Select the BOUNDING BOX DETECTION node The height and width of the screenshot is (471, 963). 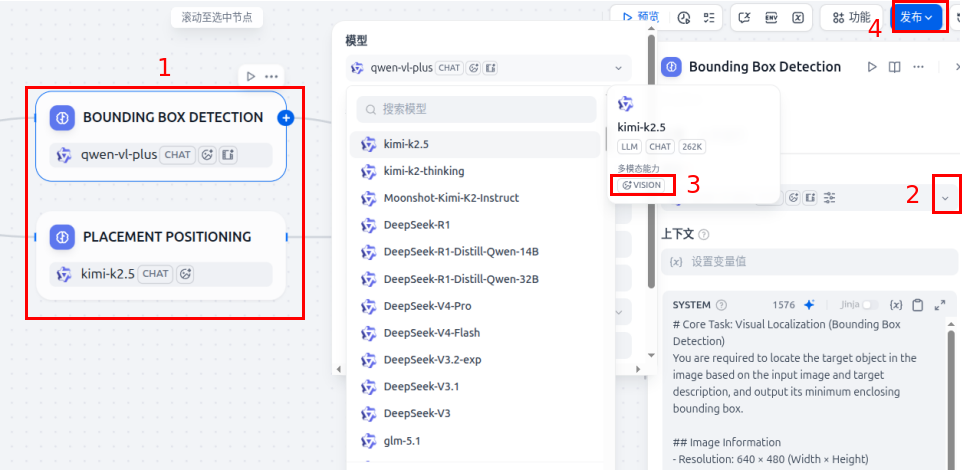[x=161, y=136]
